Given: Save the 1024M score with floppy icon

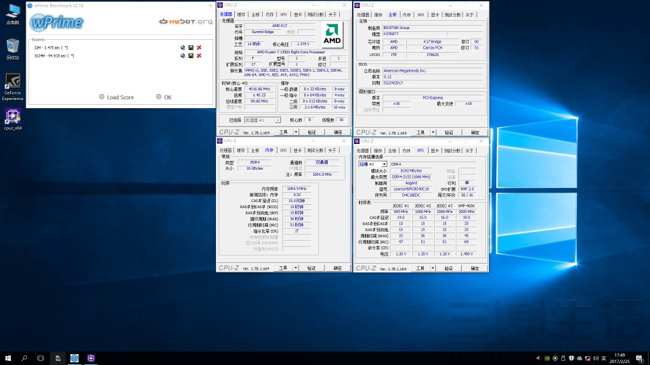Looking at the screenshot, I should pos(191,56).
